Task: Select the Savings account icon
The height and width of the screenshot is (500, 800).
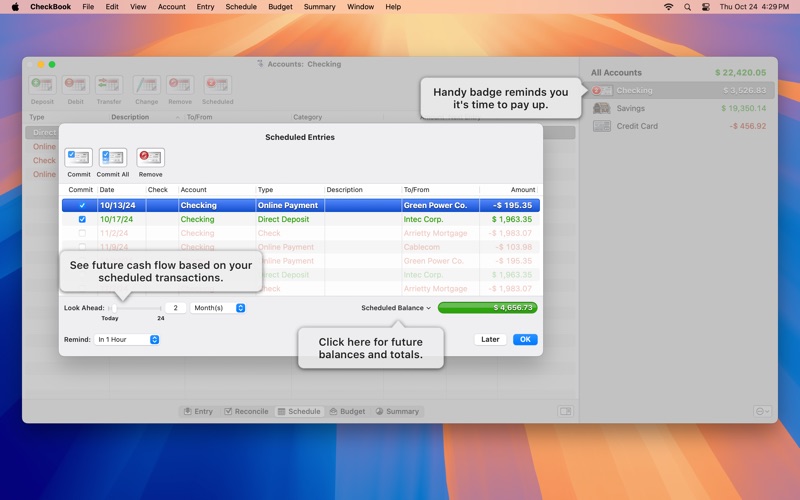Action: [x=602, y=108]
